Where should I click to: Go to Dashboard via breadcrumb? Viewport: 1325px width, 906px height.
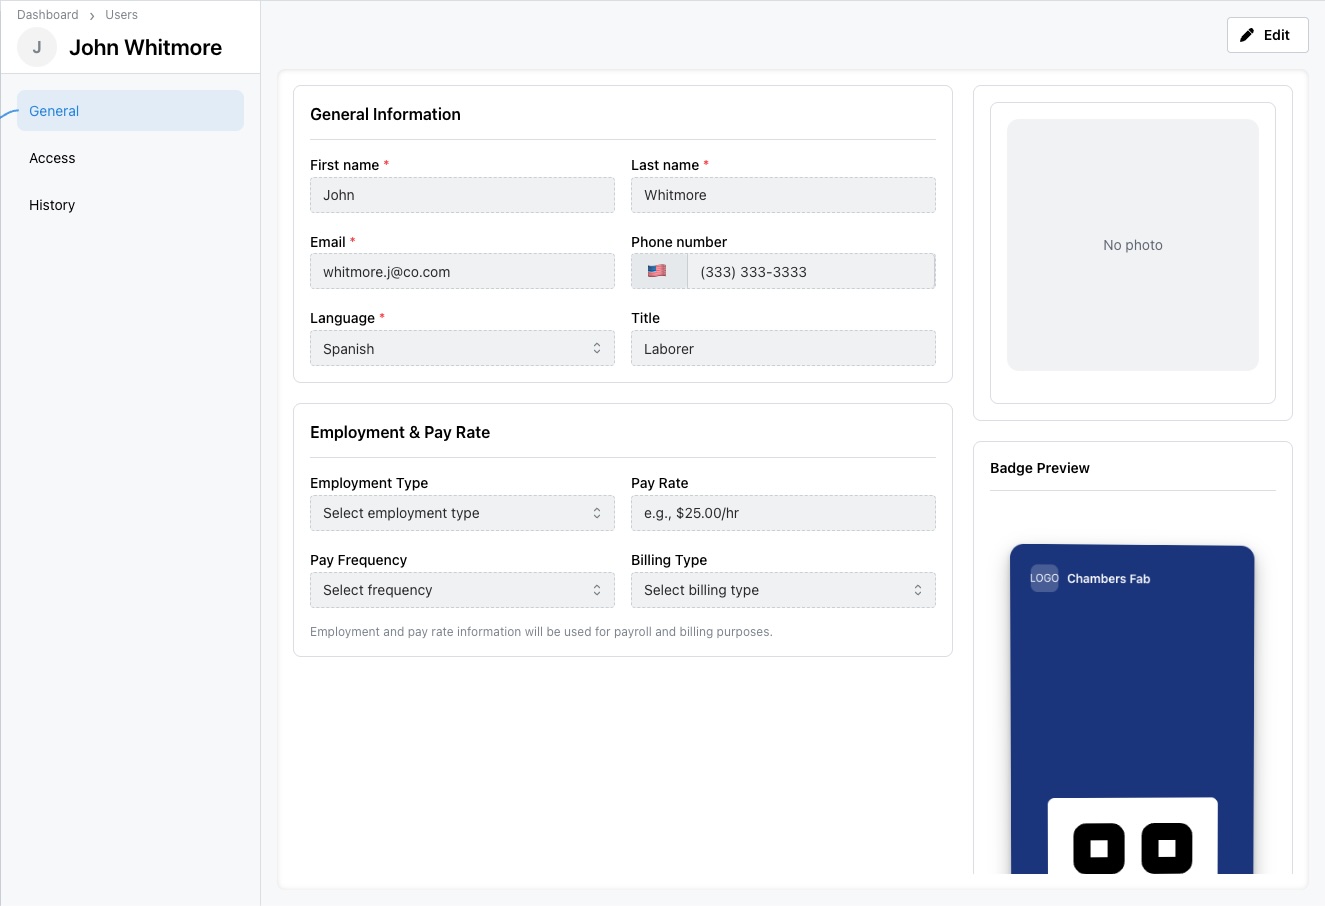coord(47,15)
